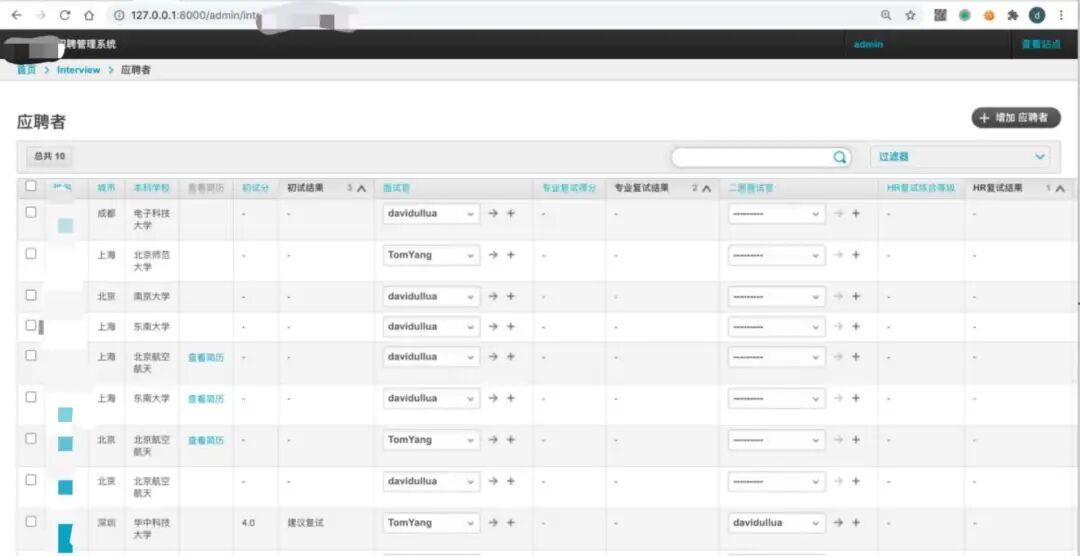Open davidullua second interviewer dropdown in 华中科技大学 row

776,522
